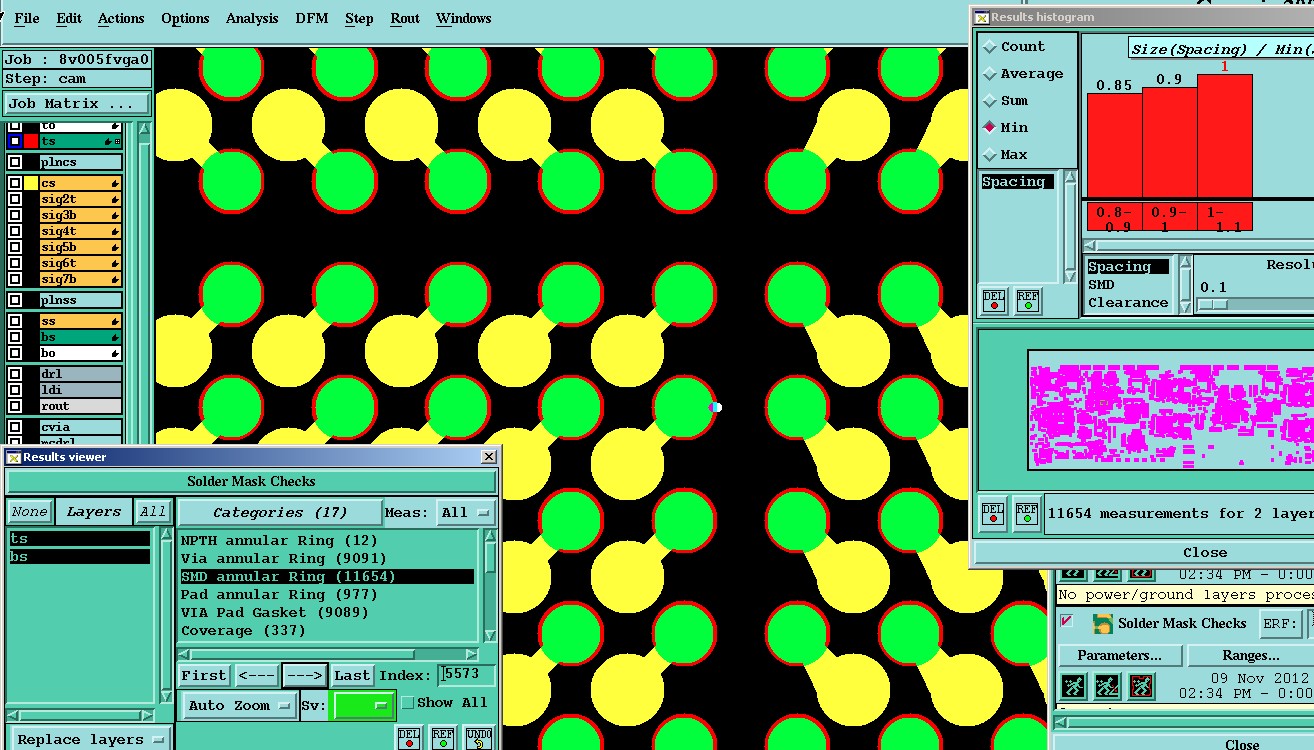Toggle visibility checkbox for drl layer
The height and width of the screenshot is (750, 1314).
pos(15,374)
